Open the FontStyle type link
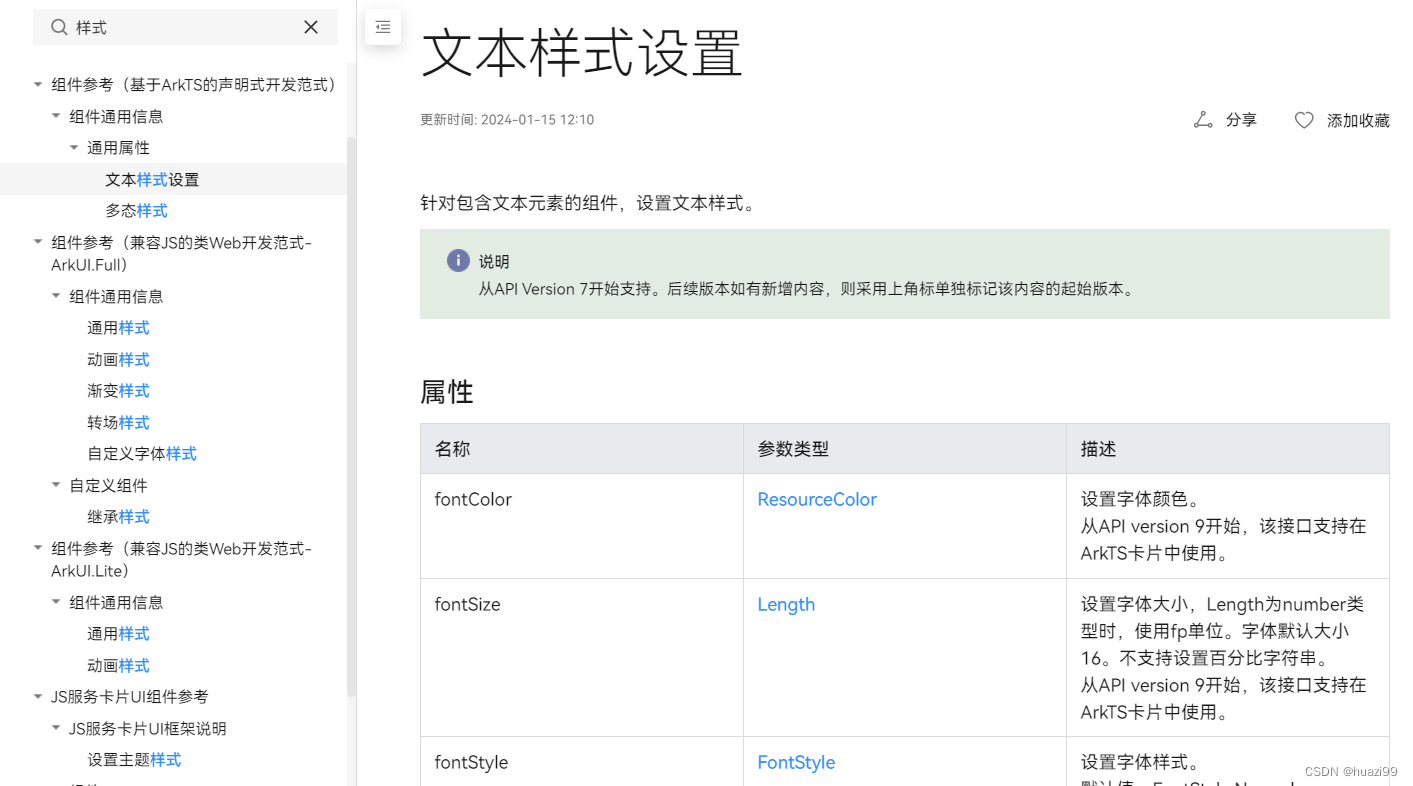This screenshot has height=786, width=1413. pyautogui.click(x=796, y=762)
